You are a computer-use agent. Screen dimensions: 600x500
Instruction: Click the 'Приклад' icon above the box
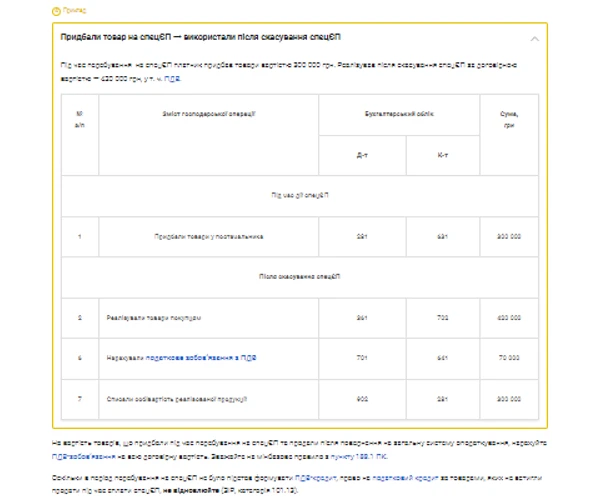[56, 10]
